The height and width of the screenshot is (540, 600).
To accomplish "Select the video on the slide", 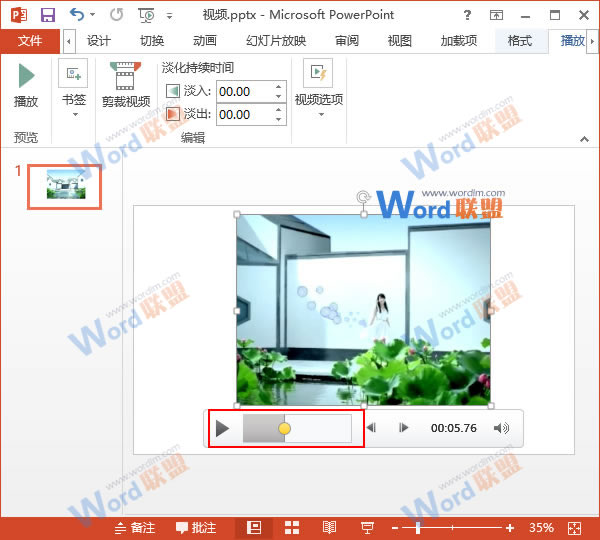I will click(x=364, y=310).
